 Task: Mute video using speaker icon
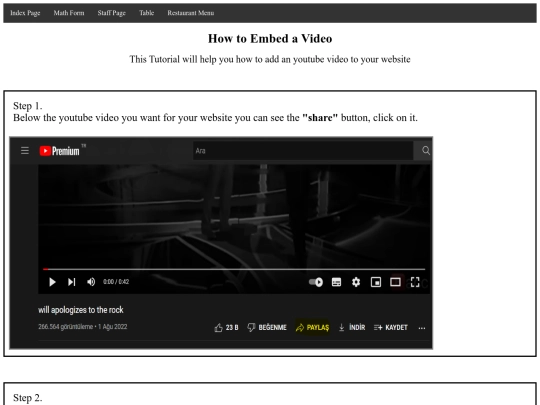[x=91, y=282]
